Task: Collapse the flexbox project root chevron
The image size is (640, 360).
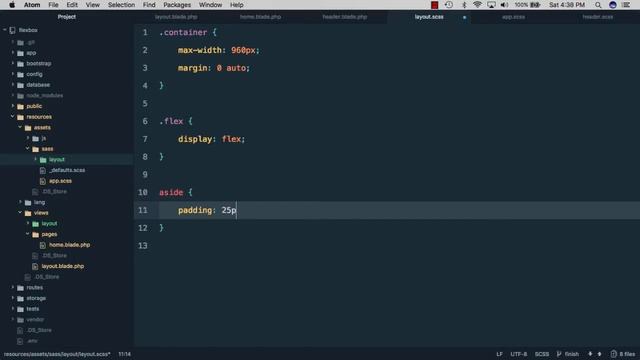Action: (5, 30)
